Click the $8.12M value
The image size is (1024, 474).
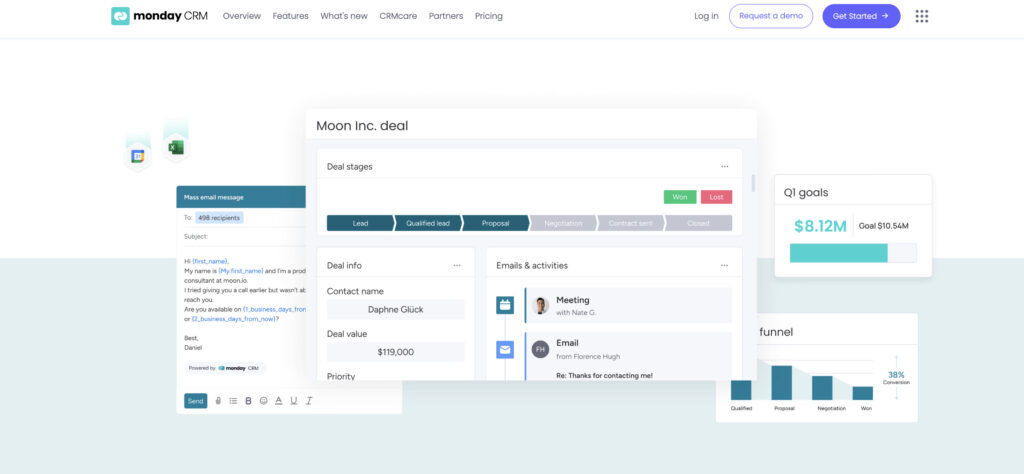(820, 226)
